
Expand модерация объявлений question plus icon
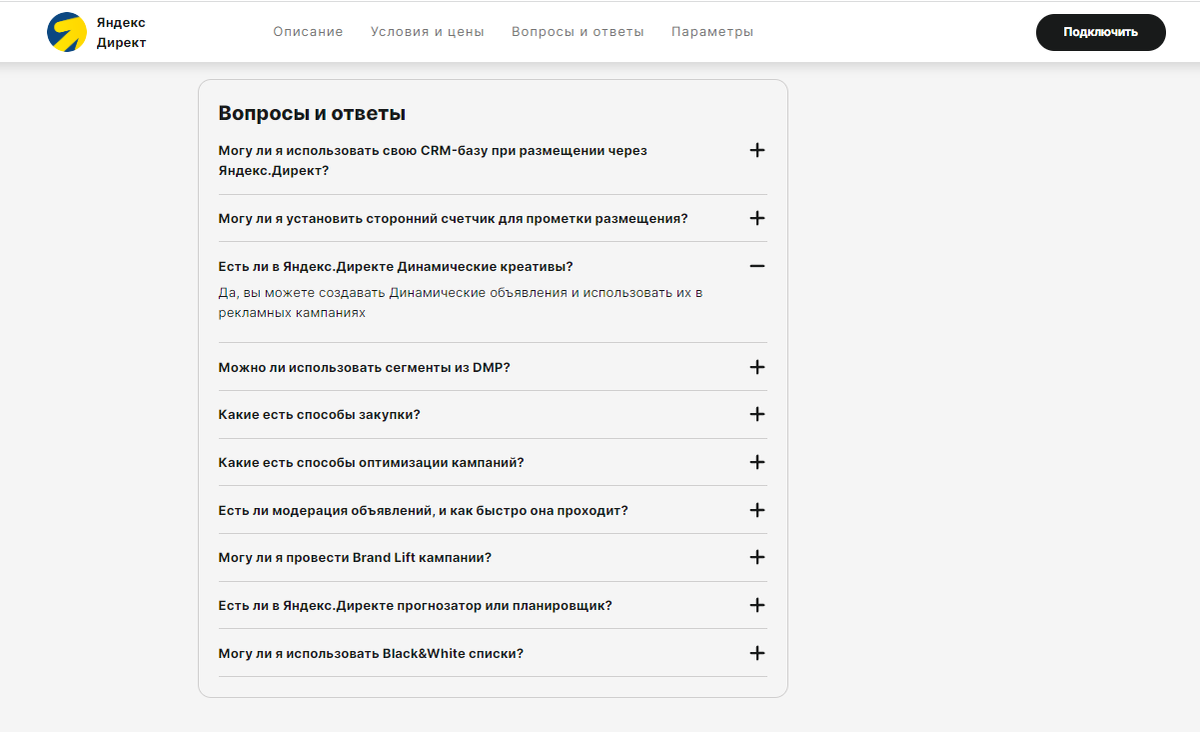click(757, 510)
